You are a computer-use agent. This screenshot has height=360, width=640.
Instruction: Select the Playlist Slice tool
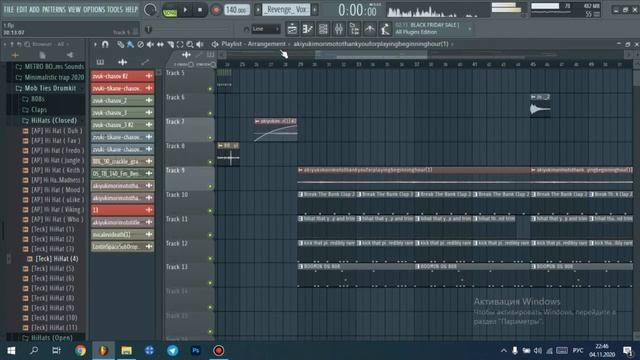coord(170,44)
